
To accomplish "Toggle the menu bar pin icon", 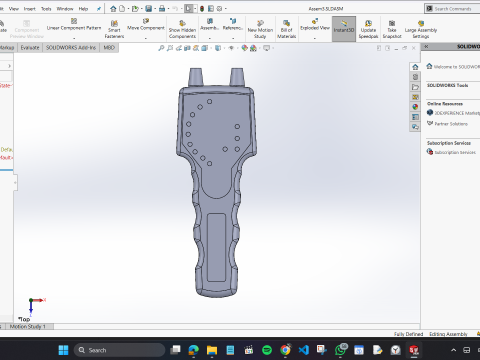I will (99, 9).
